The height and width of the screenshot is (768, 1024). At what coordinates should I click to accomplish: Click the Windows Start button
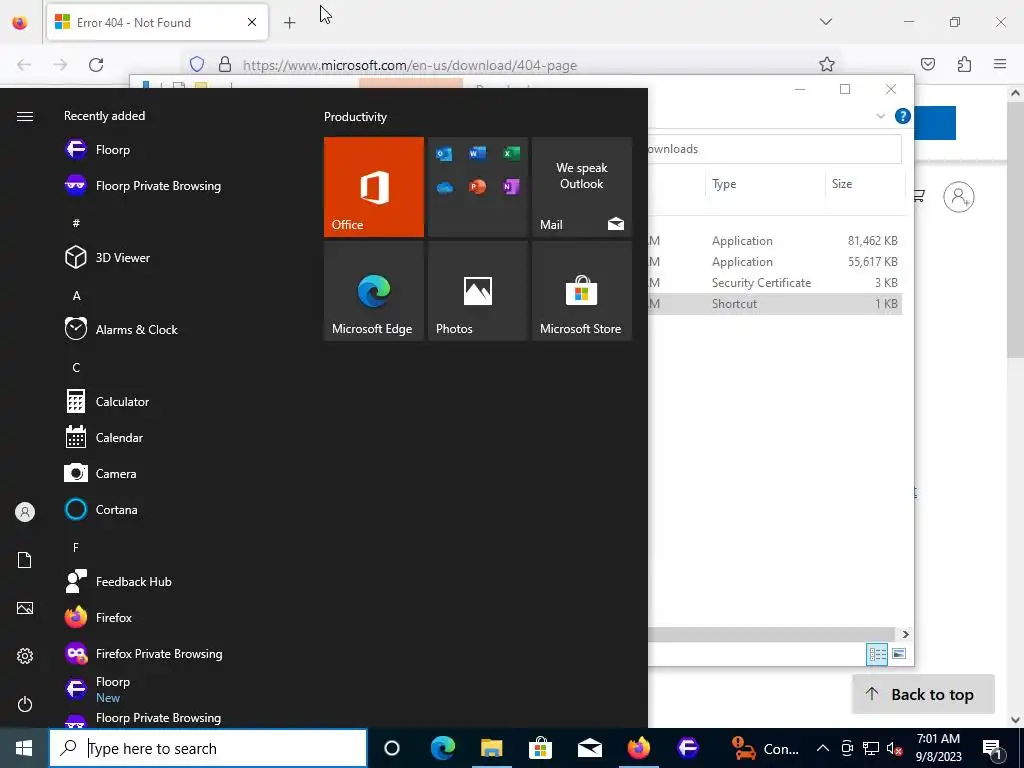coord(24,748)
